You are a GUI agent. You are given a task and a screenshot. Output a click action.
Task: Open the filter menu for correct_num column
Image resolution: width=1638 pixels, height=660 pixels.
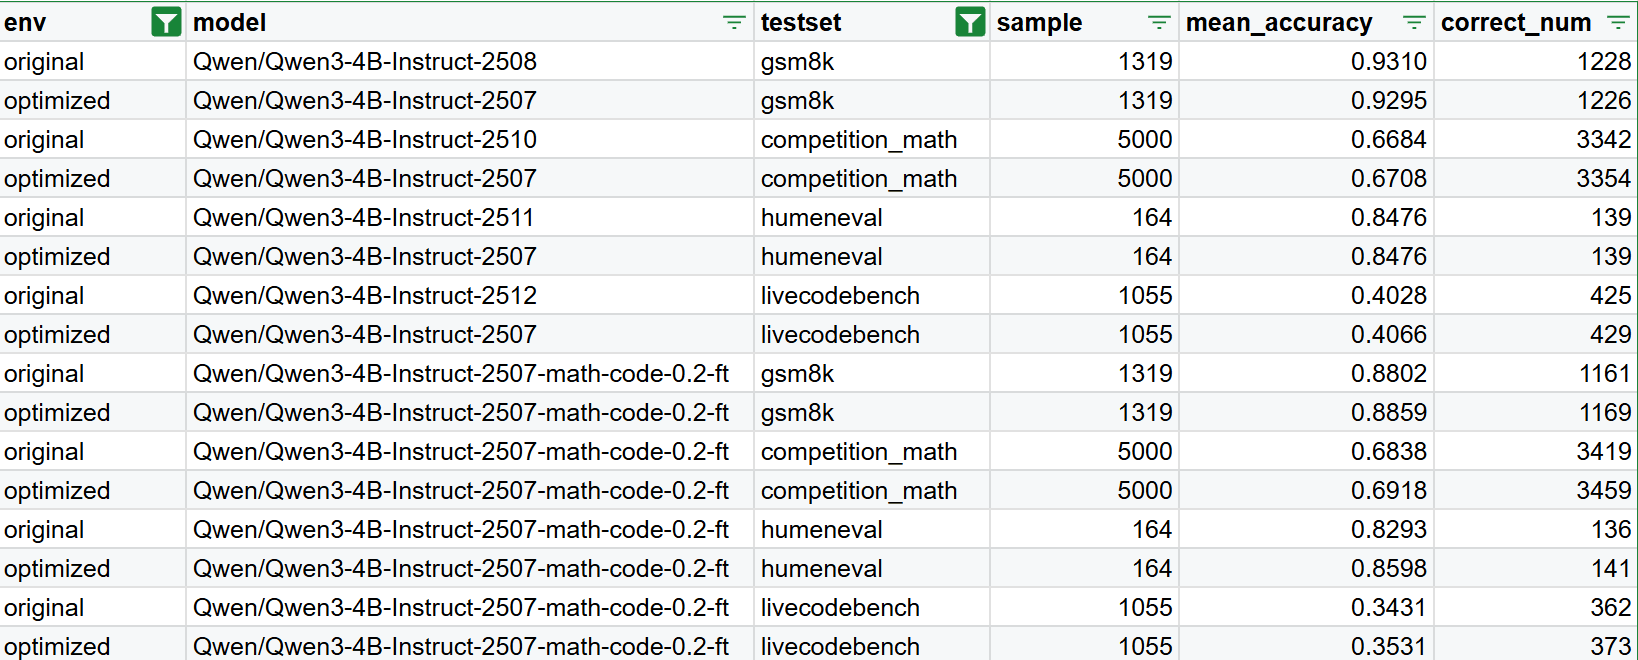[1617, 22]
